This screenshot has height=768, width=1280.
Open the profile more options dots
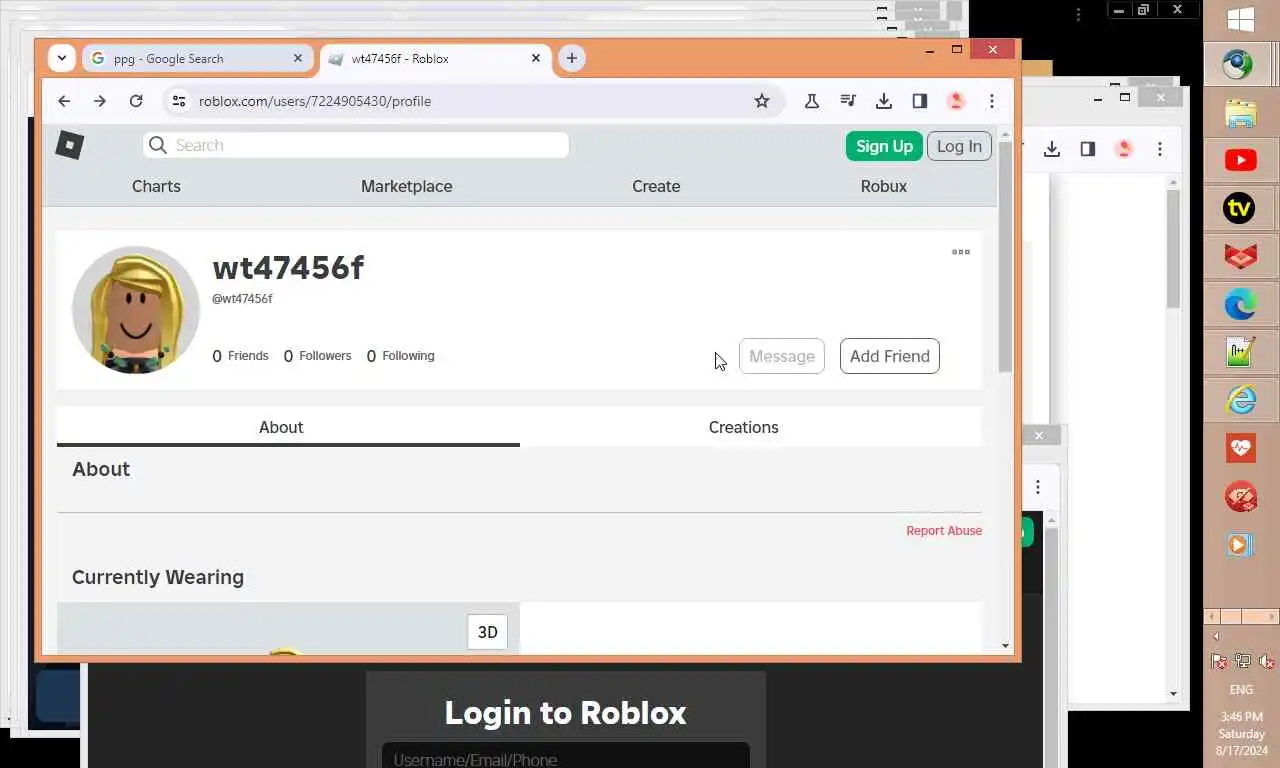961,252
